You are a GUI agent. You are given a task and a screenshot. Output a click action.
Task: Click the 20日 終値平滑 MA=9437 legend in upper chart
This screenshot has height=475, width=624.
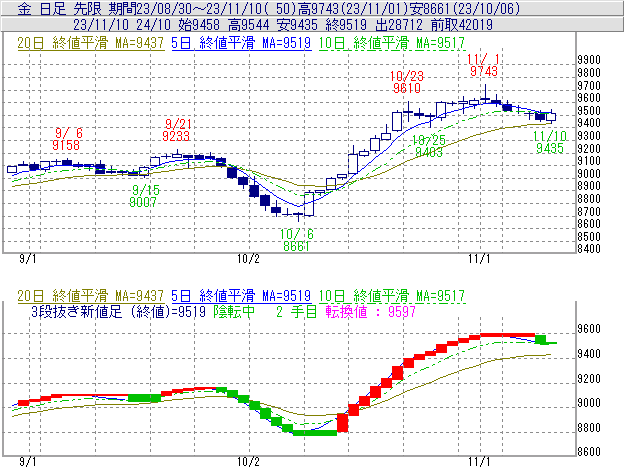[x=91, y=43]
